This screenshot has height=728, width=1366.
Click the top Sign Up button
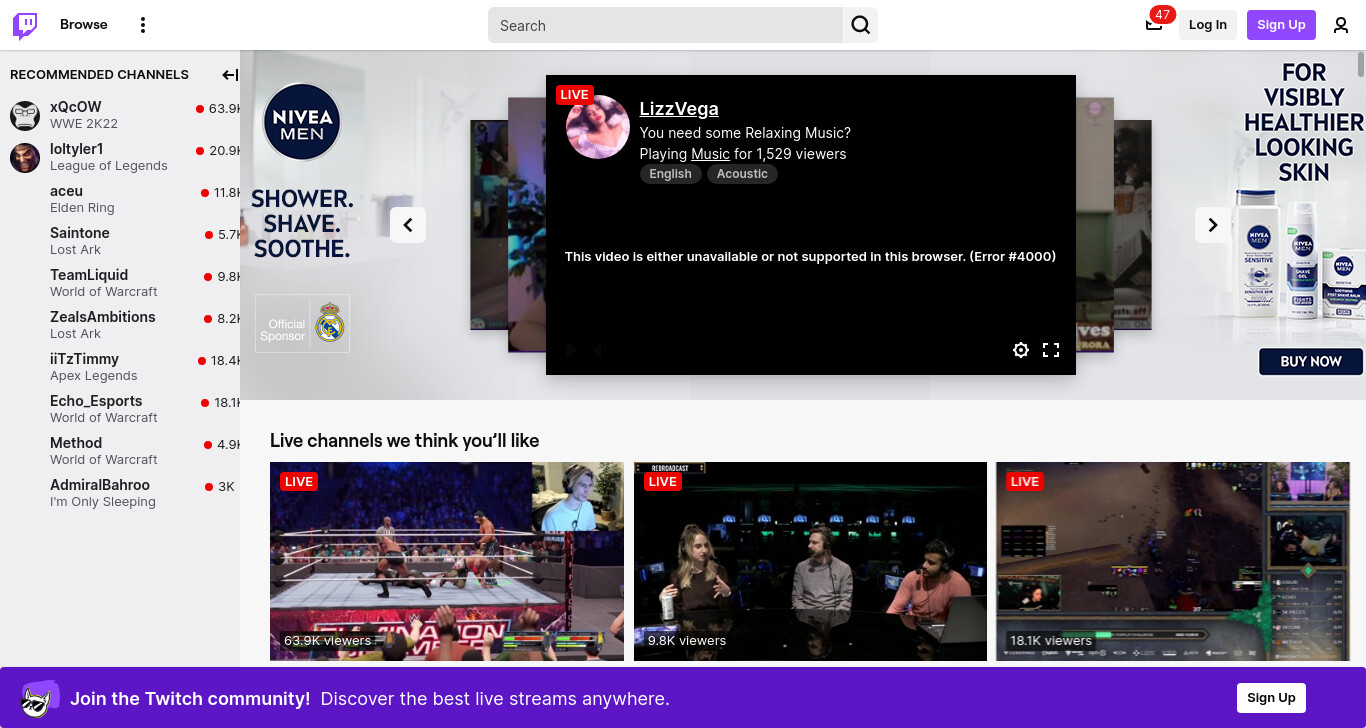1281,25
